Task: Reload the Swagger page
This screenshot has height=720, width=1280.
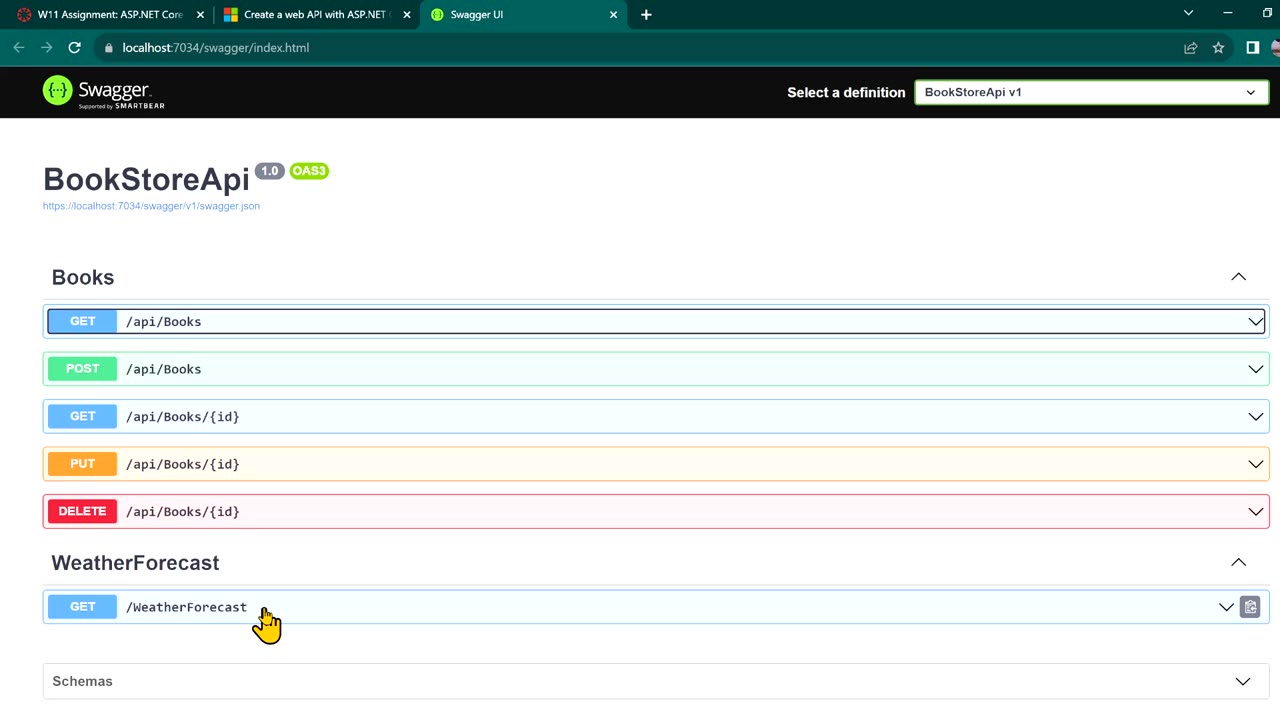Action: tap(74, 47)
